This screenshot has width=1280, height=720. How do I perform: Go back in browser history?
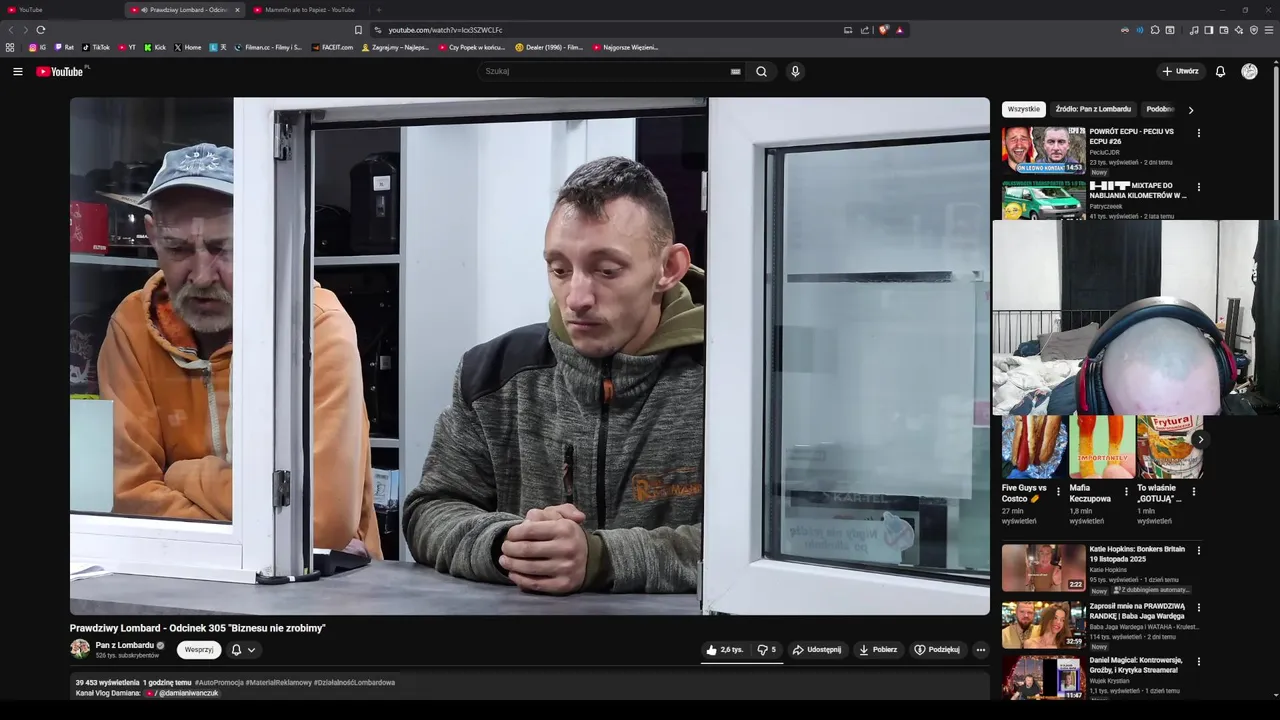point(12,30)
